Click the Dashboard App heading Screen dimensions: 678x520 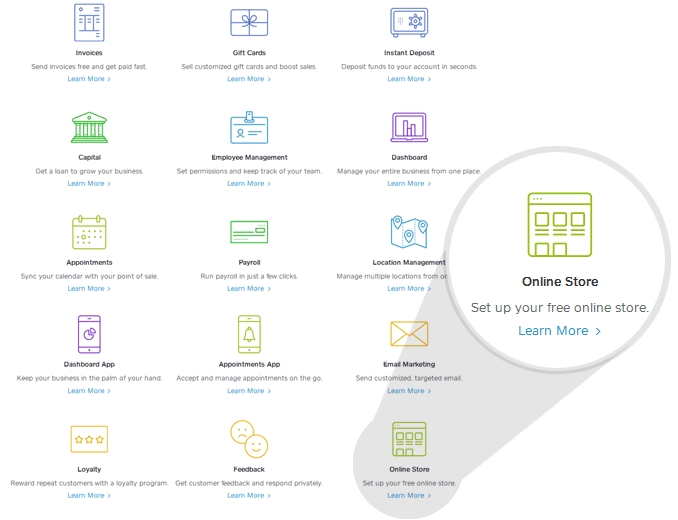click(89, 364)
